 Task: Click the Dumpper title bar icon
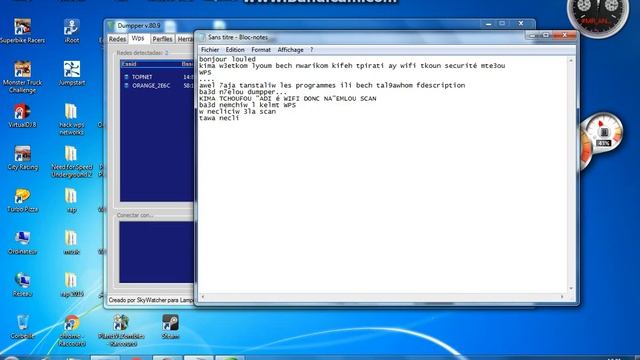click(111, 26)
